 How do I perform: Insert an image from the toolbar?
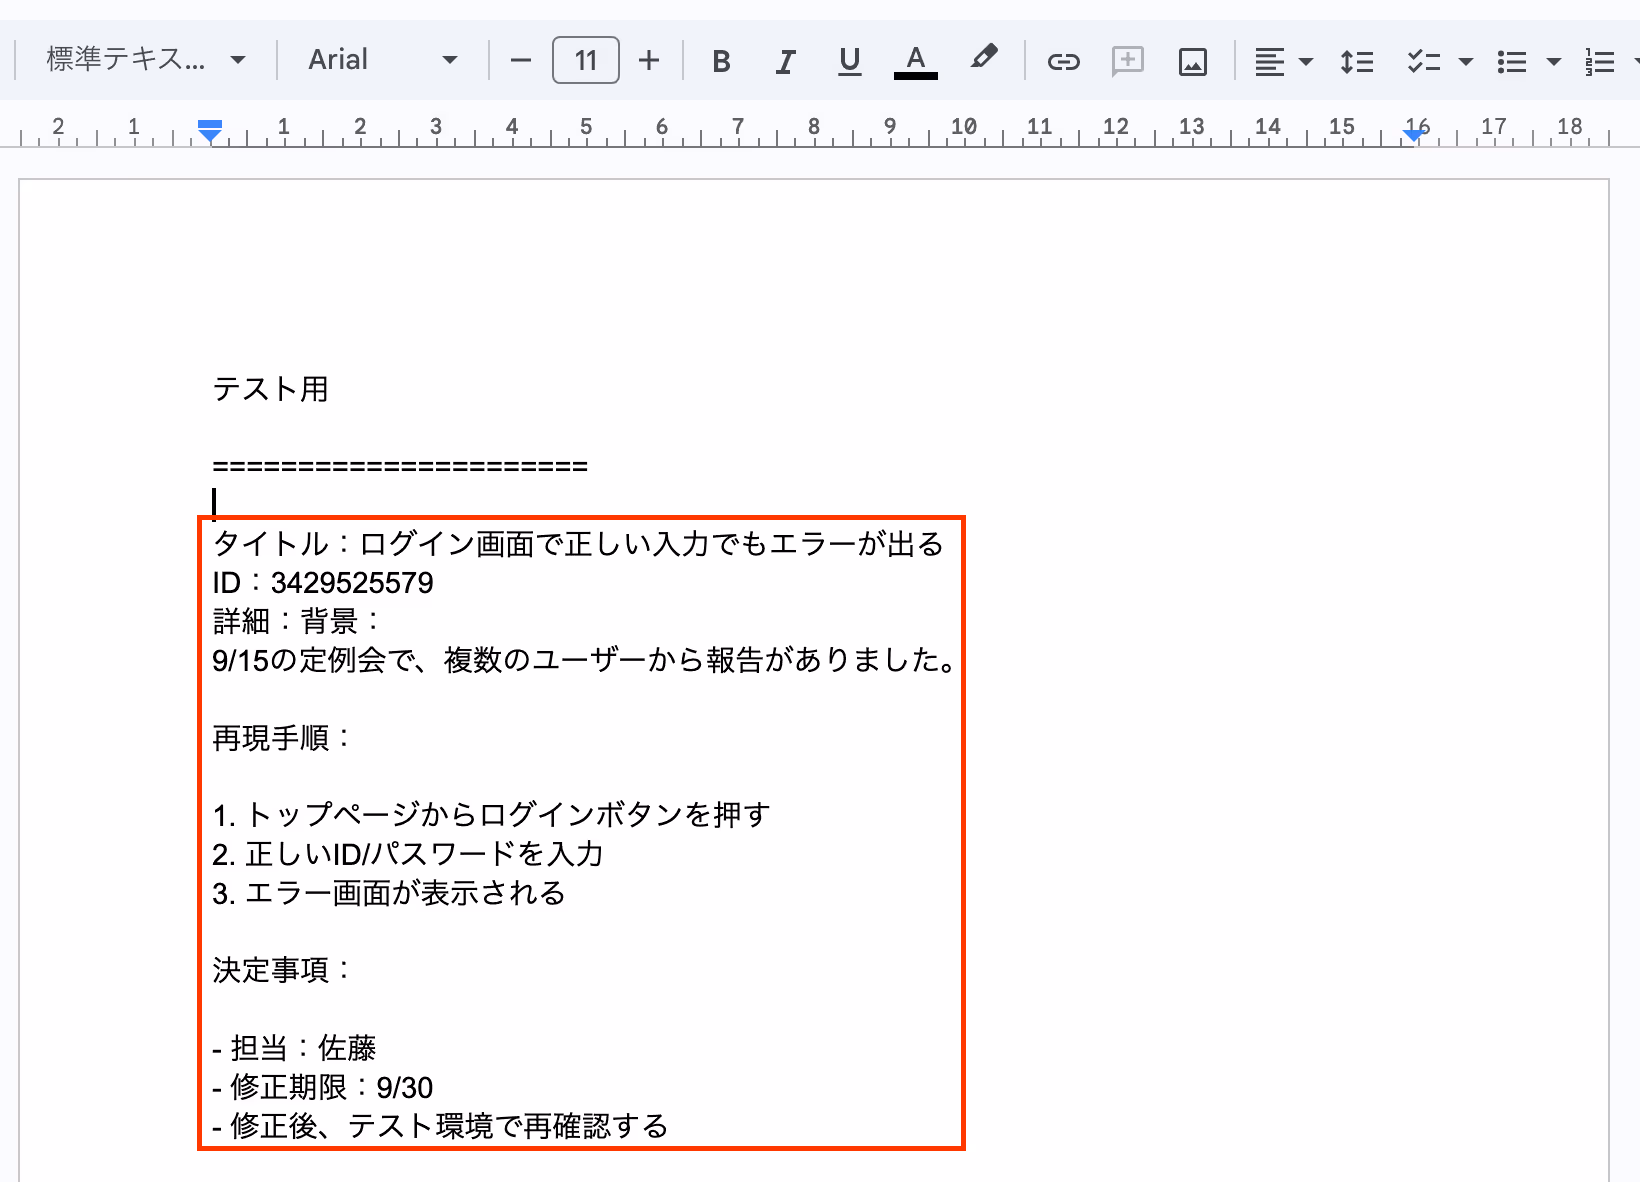click(1192, 61)
